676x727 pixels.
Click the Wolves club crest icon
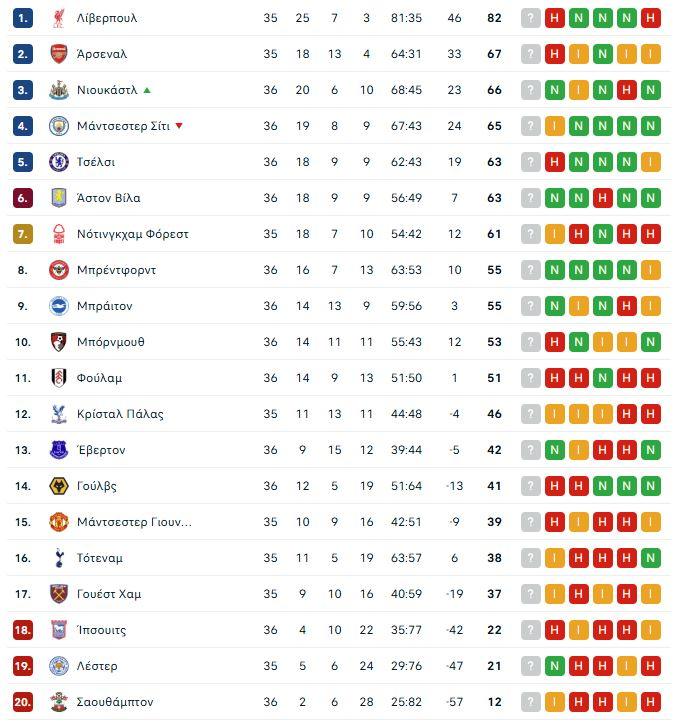[x=59, y=486]
